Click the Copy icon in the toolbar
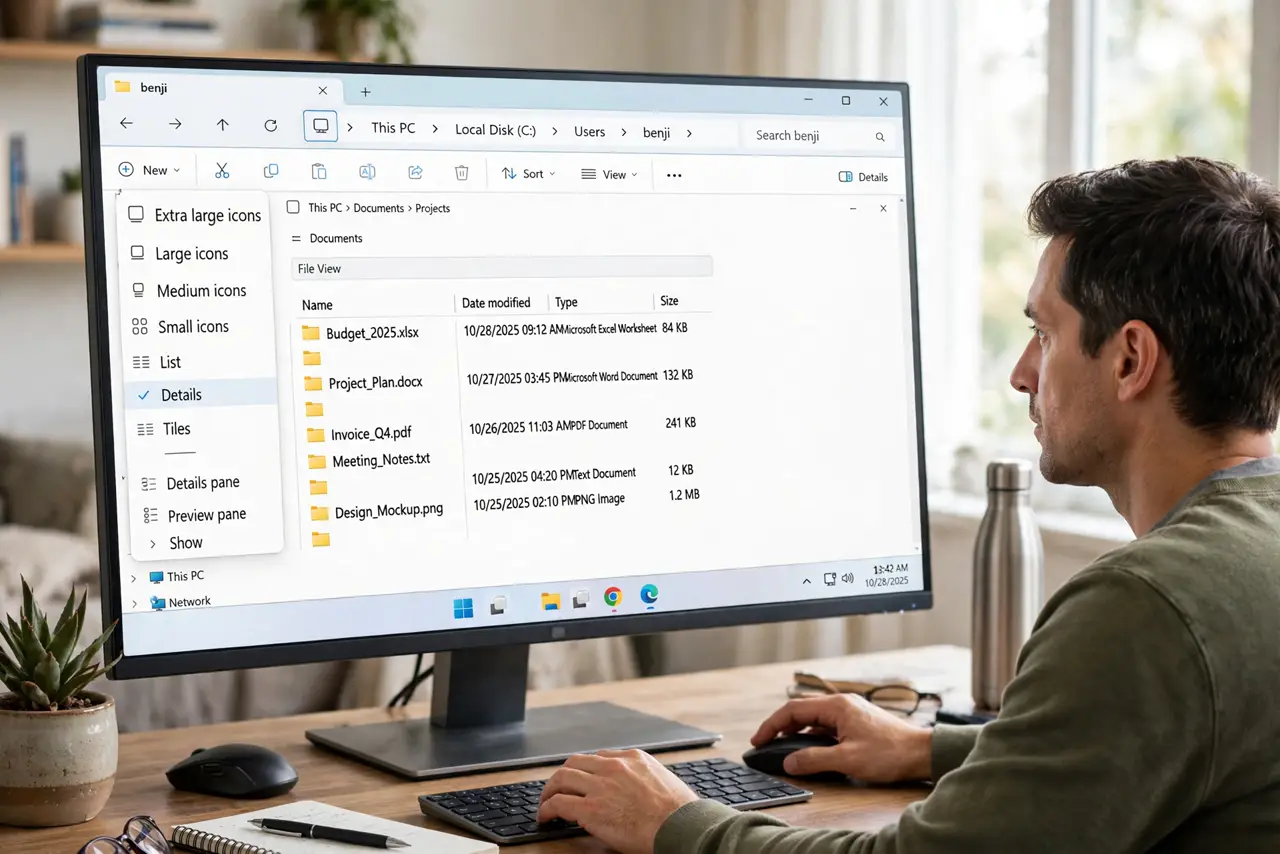The image size is (1280, 854). pos(270,171)
